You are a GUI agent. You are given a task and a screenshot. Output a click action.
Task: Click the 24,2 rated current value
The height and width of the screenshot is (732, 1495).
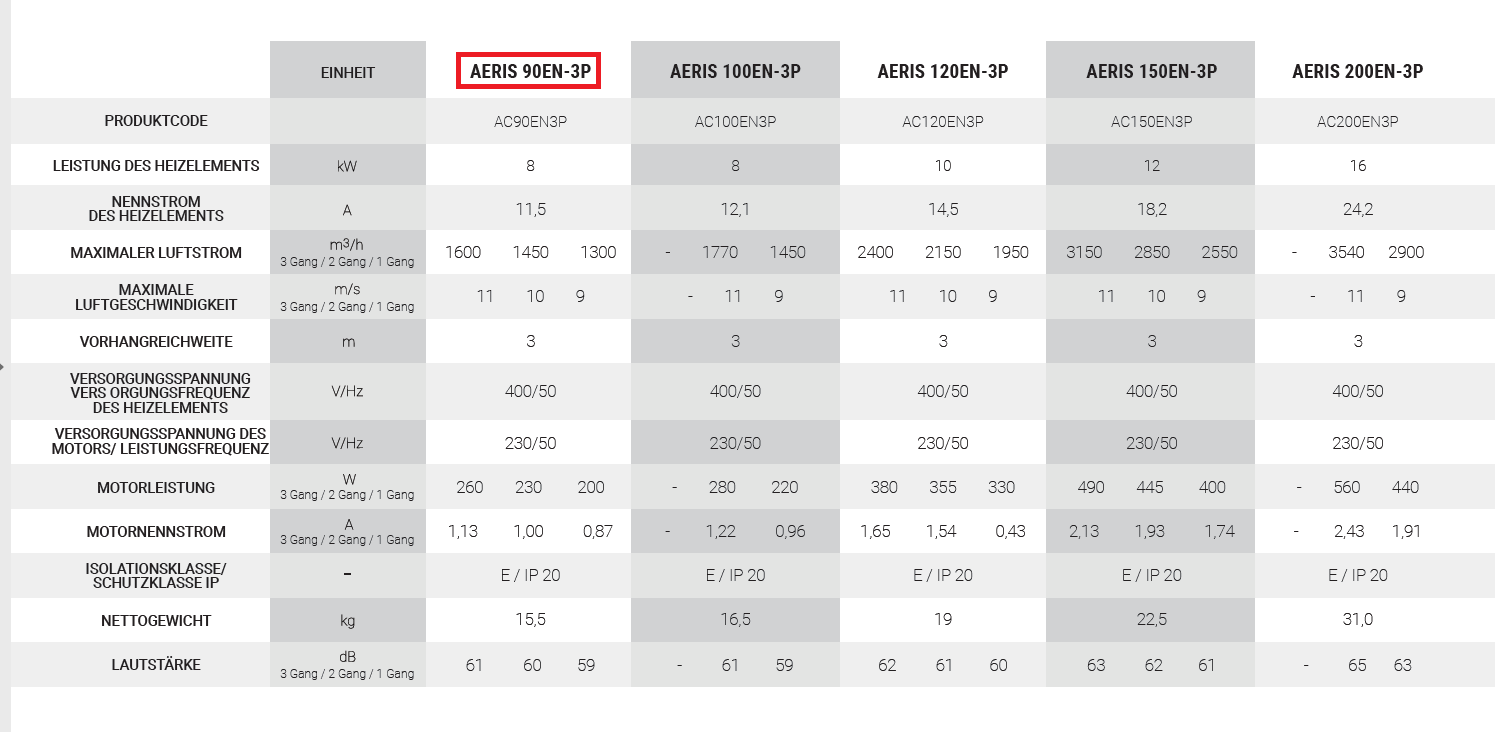pos(1357,210)
